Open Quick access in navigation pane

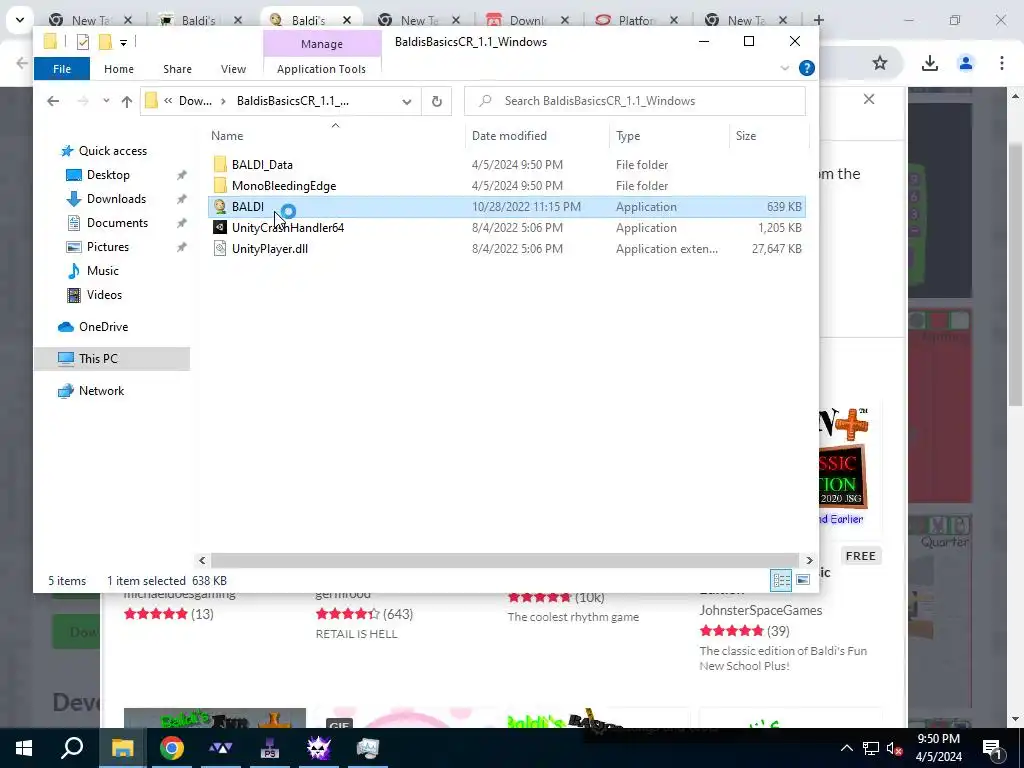coord(112,151)
